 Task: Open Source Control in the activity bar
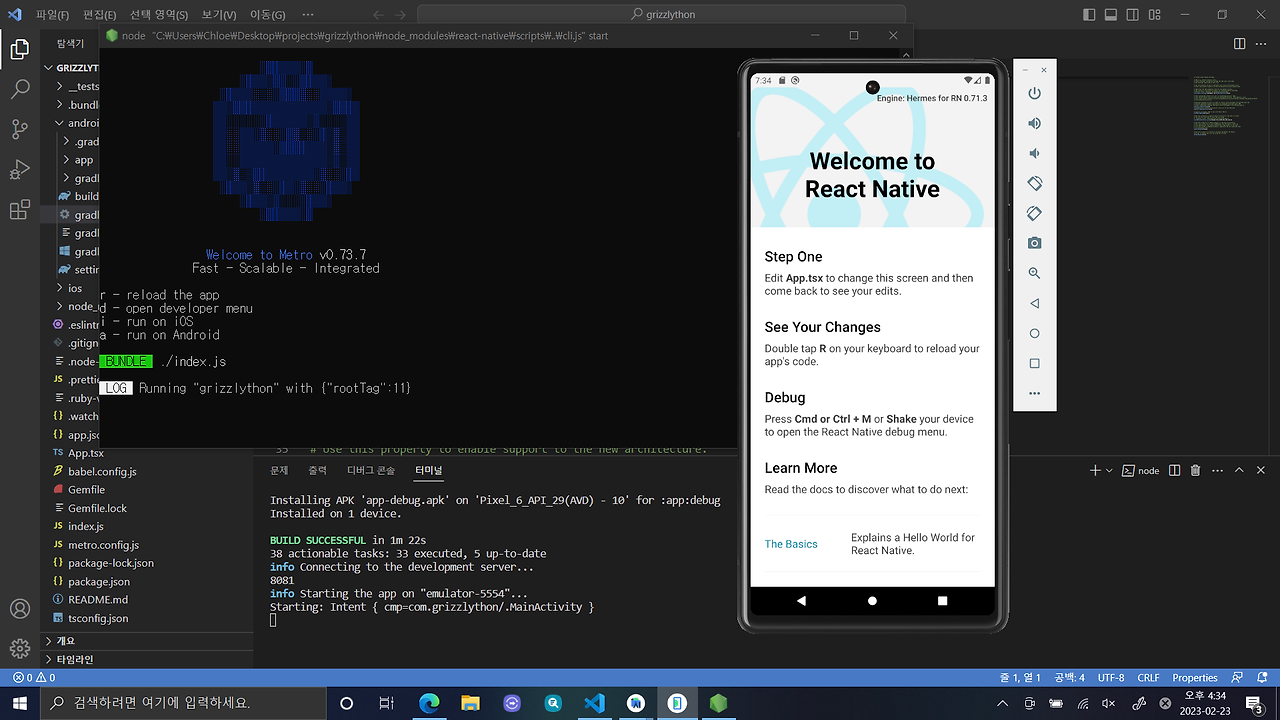click(19, 129)
